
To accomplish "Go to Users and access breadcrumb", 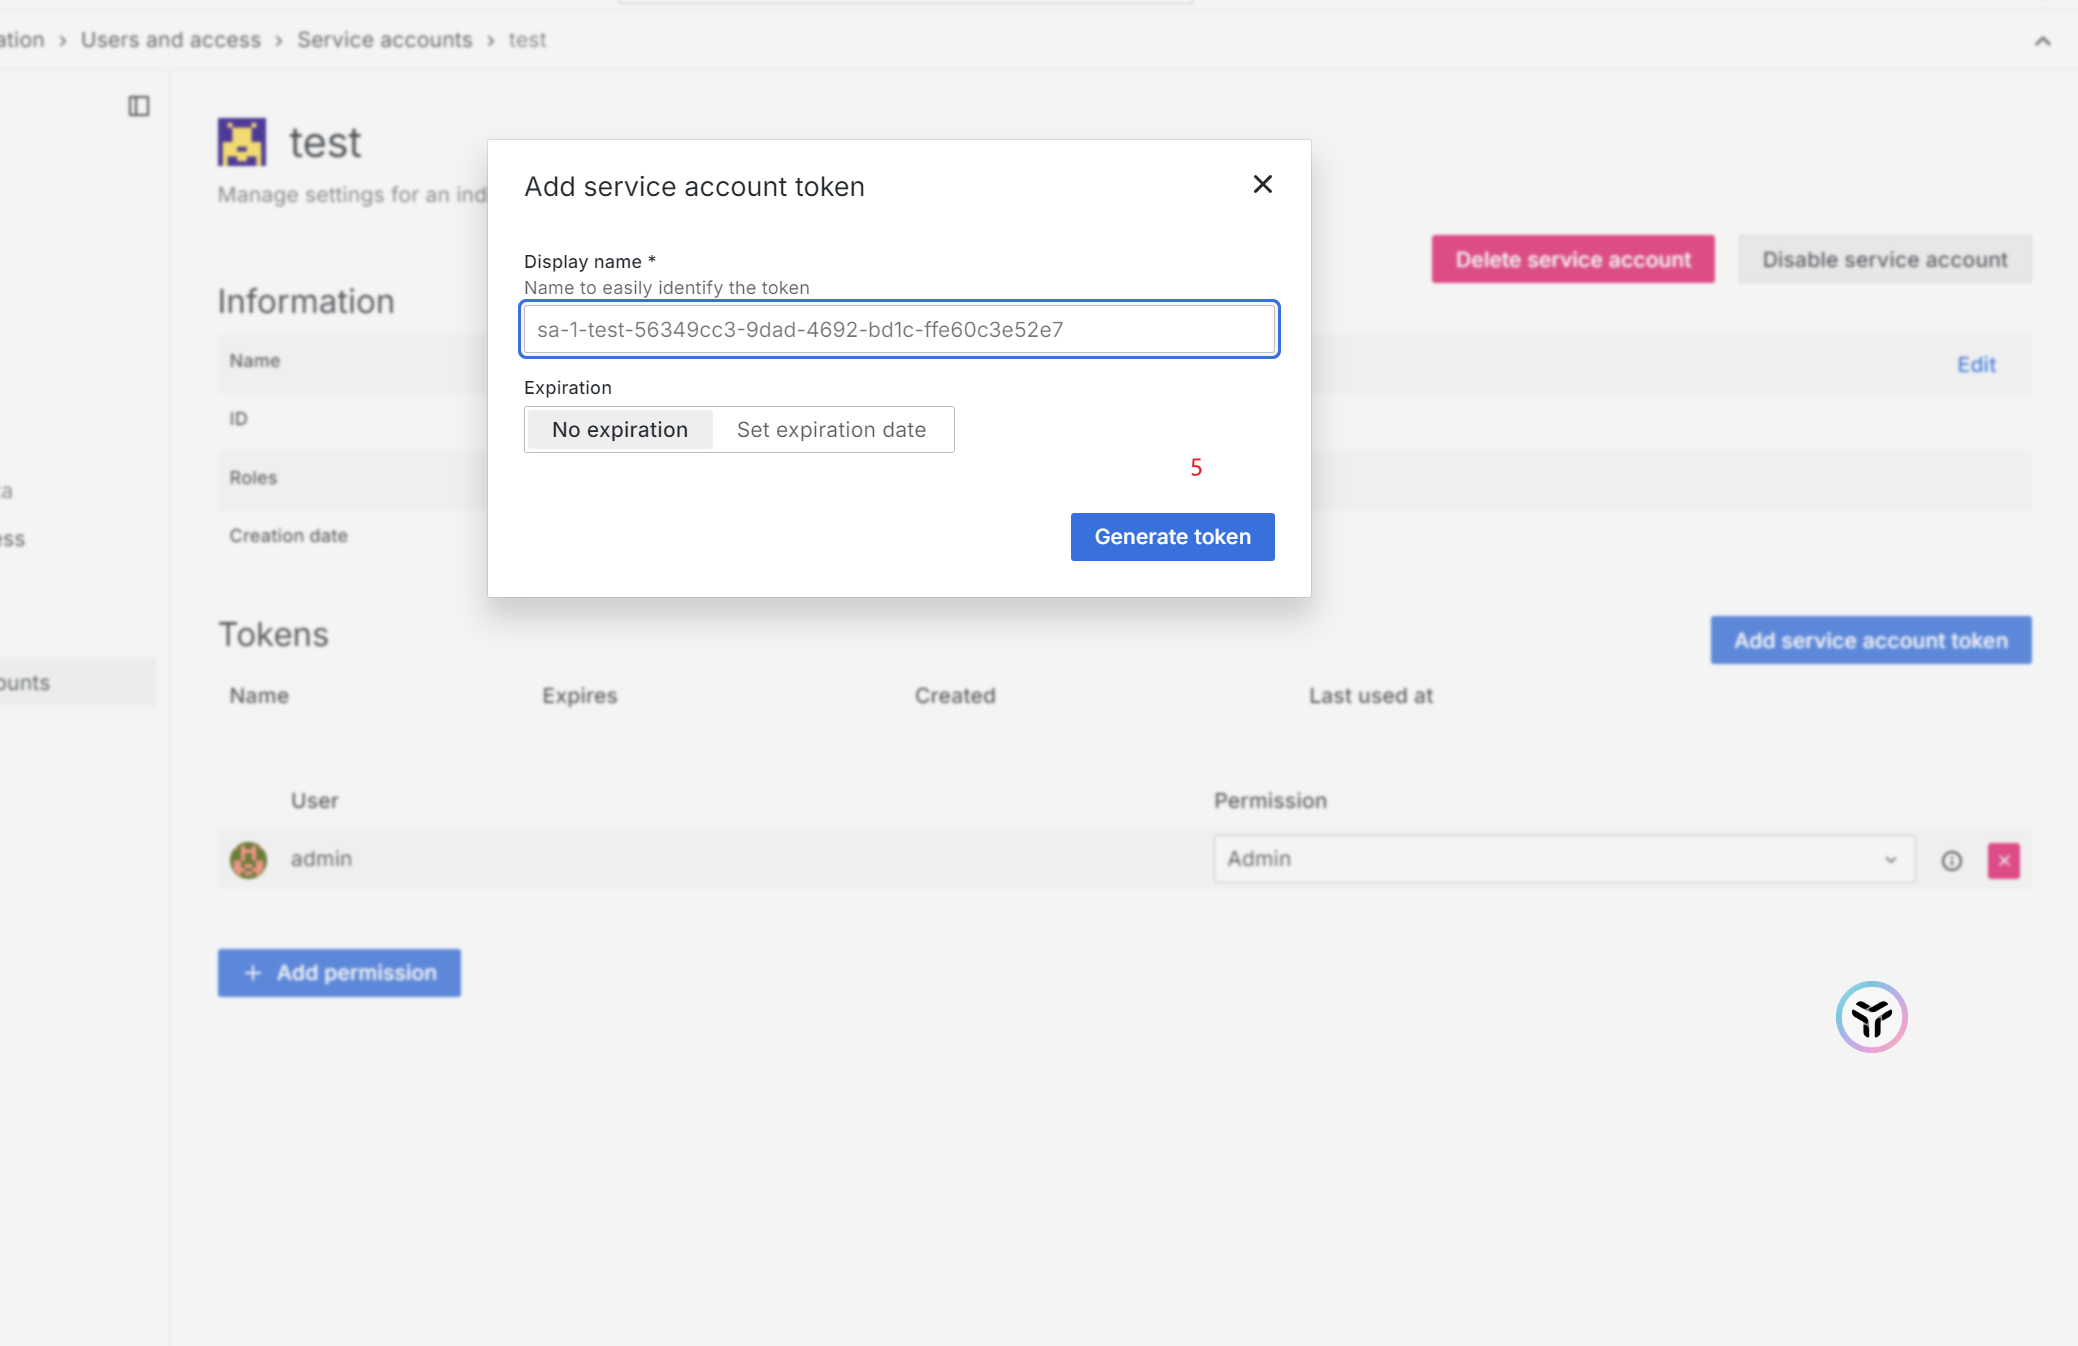I will [x=171, y=40].
